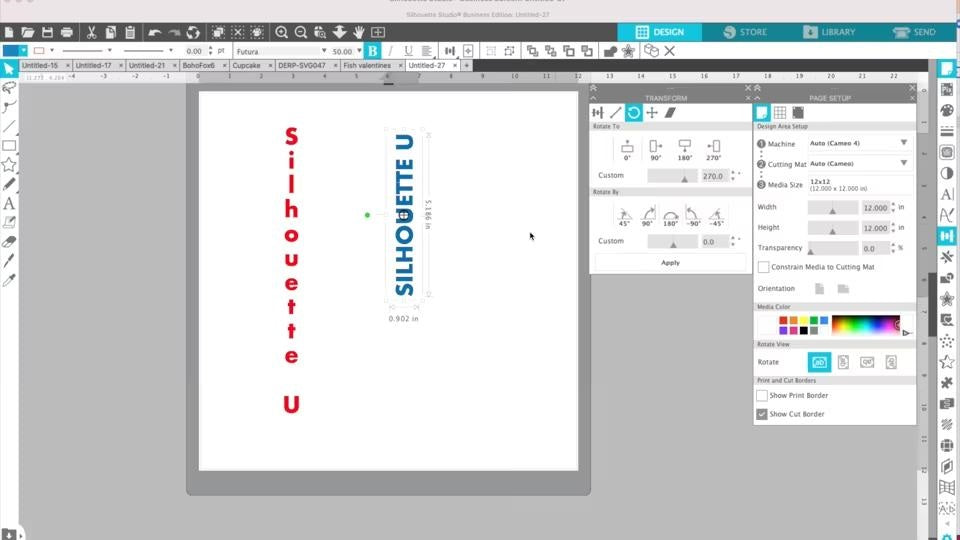Toggle Italic text formatting

391,51
